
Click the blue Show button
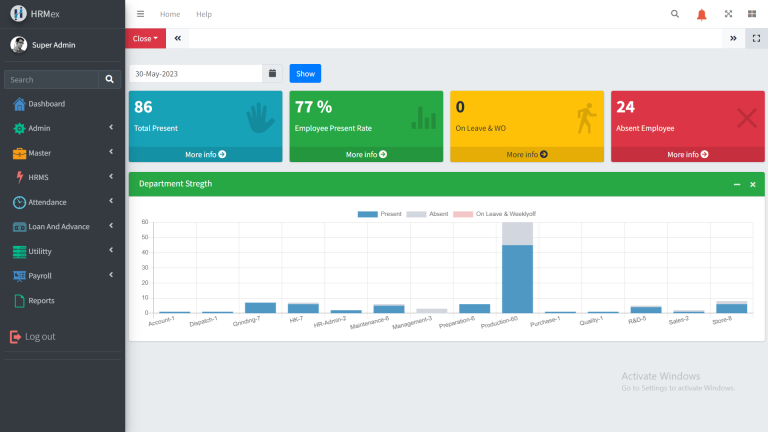pyautogui.click(x=305, y=73)
